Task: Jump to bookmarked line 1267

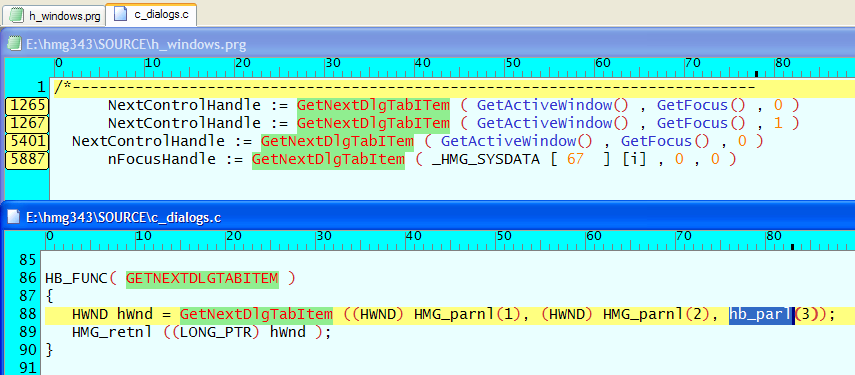Action: (x=27, y=123)
